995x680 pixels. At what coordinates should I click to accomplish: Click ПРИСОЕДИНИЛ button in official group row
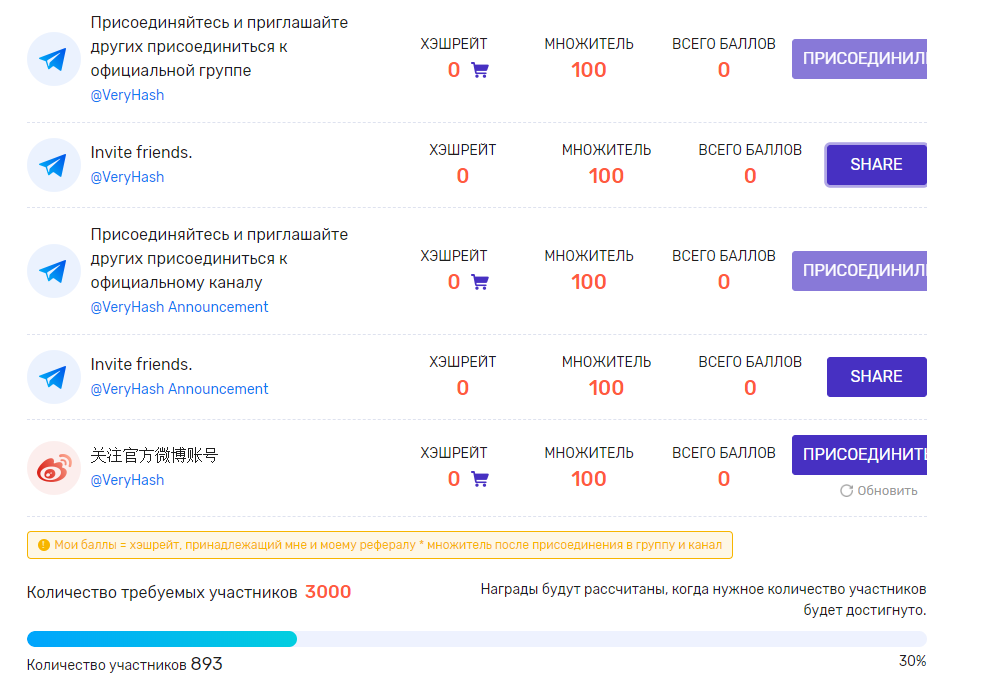click(x=859, y=59)
